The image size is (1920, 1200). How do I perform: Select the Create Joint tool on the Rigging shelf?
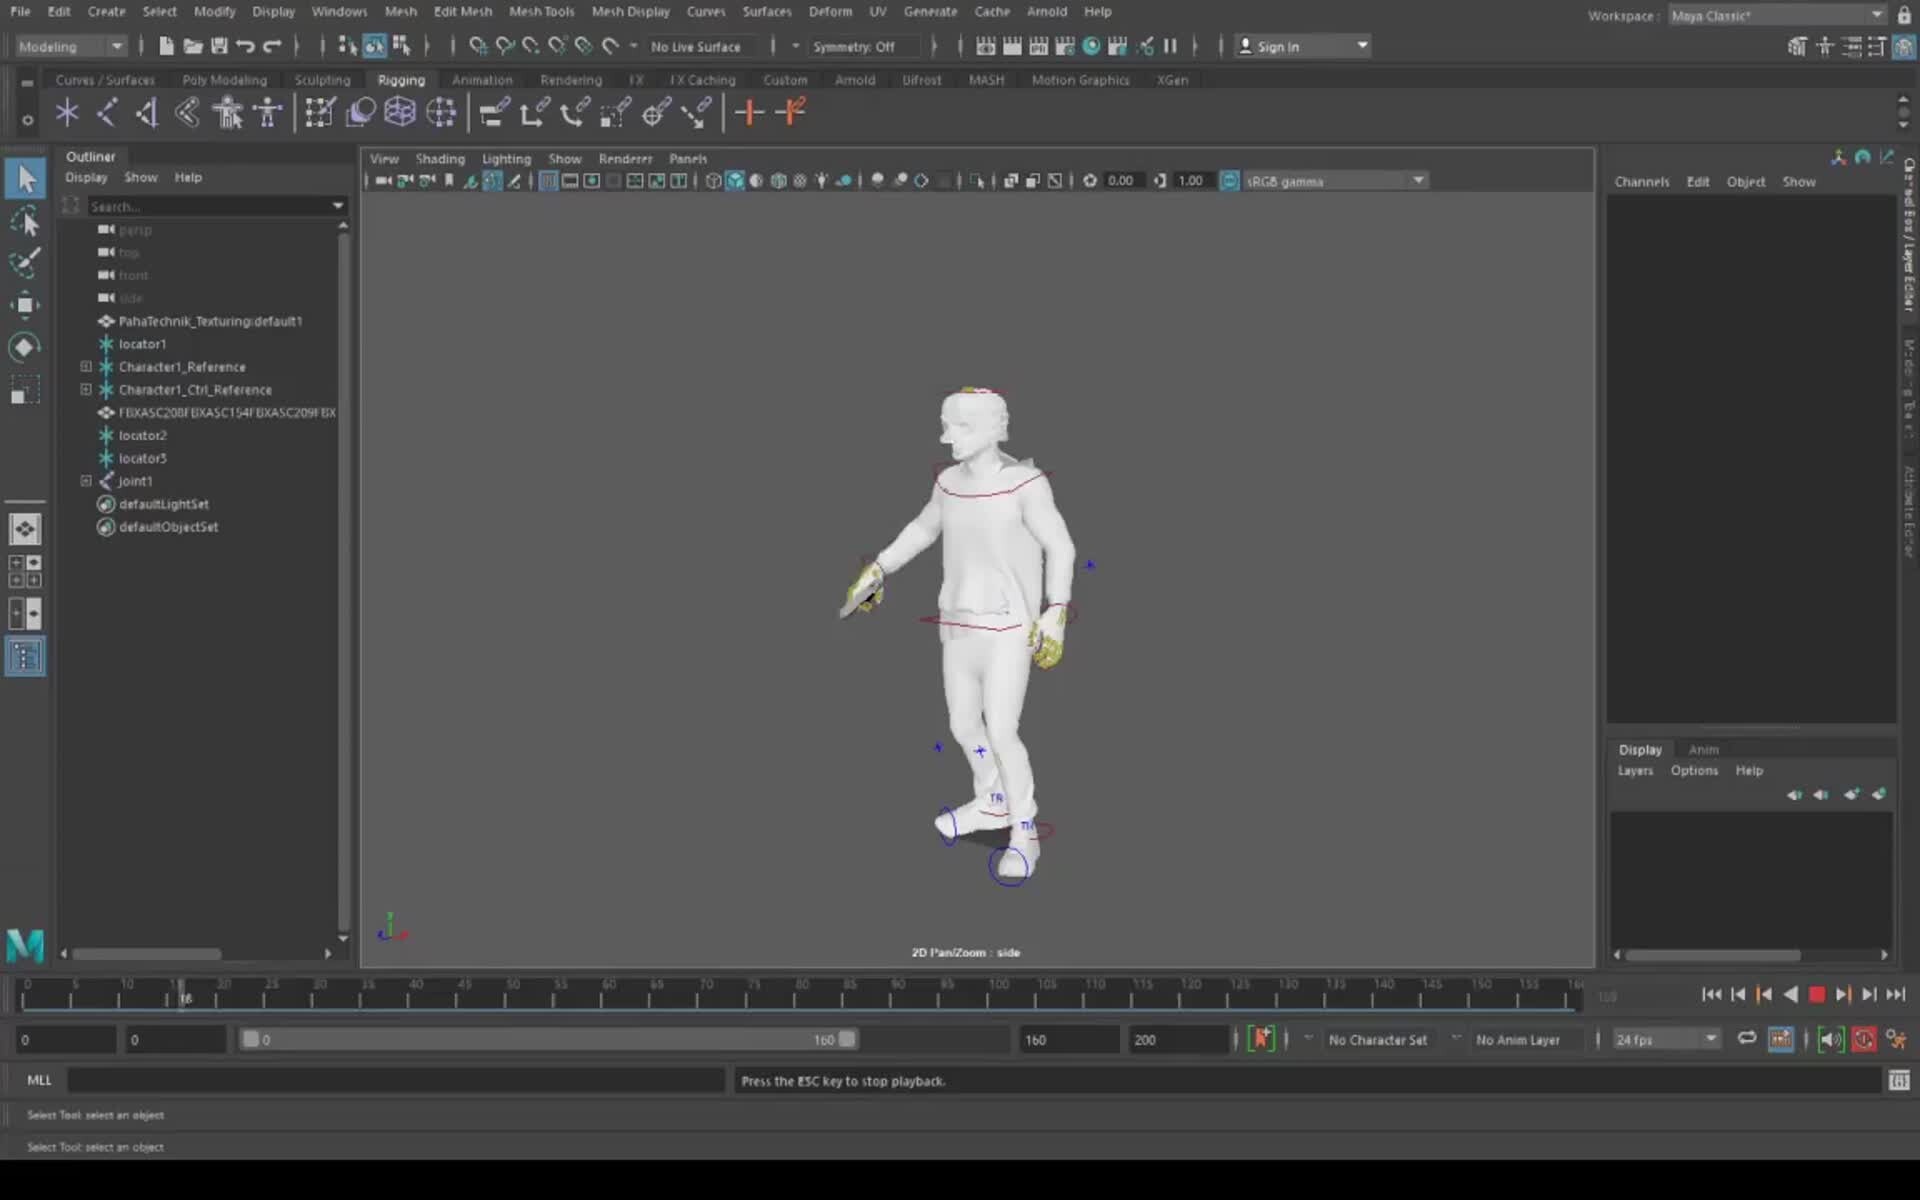[x=67, y=112]
